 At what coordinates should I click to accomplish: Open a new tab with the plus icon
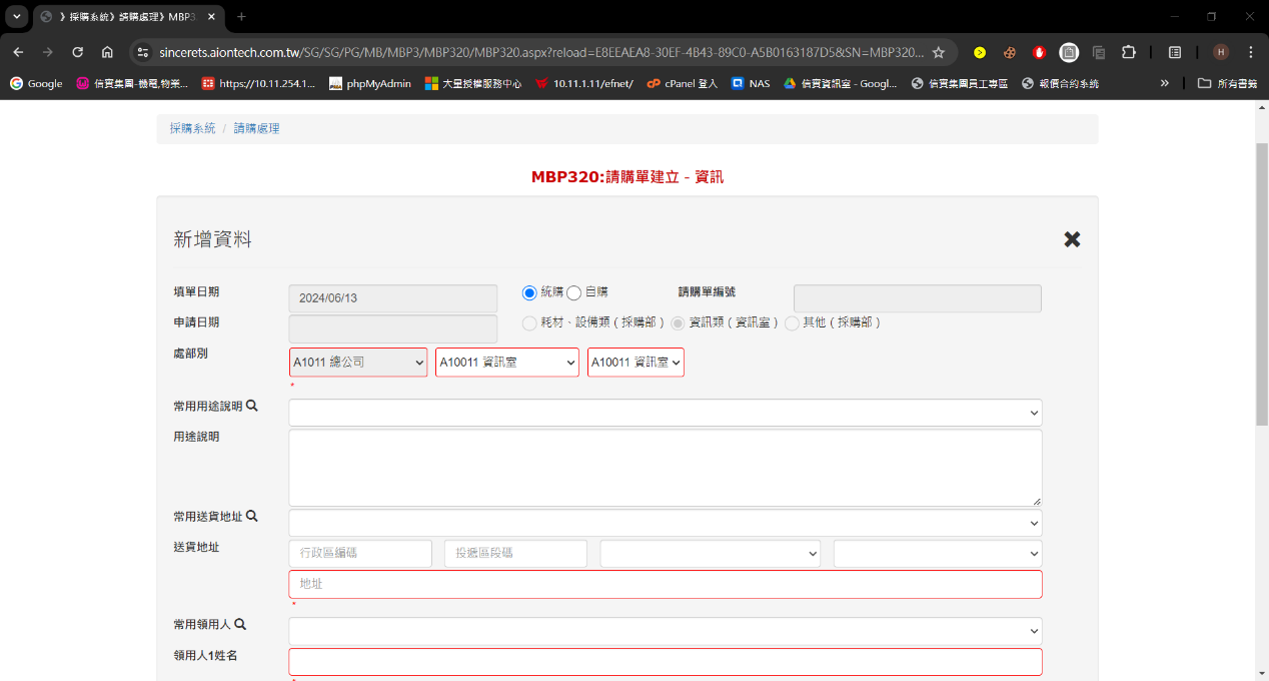pyautogui.click(x=241, y=16)
